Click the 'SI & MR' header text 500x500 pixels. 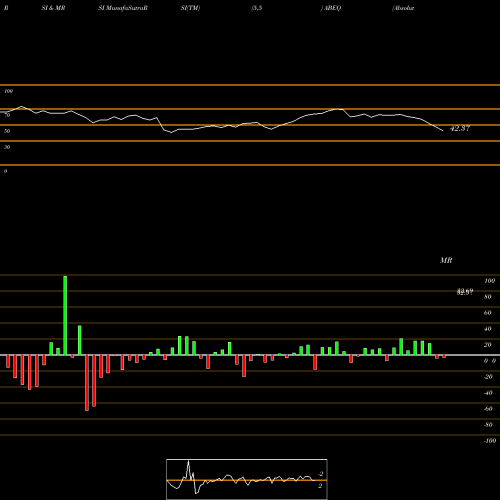coord(53,8)
